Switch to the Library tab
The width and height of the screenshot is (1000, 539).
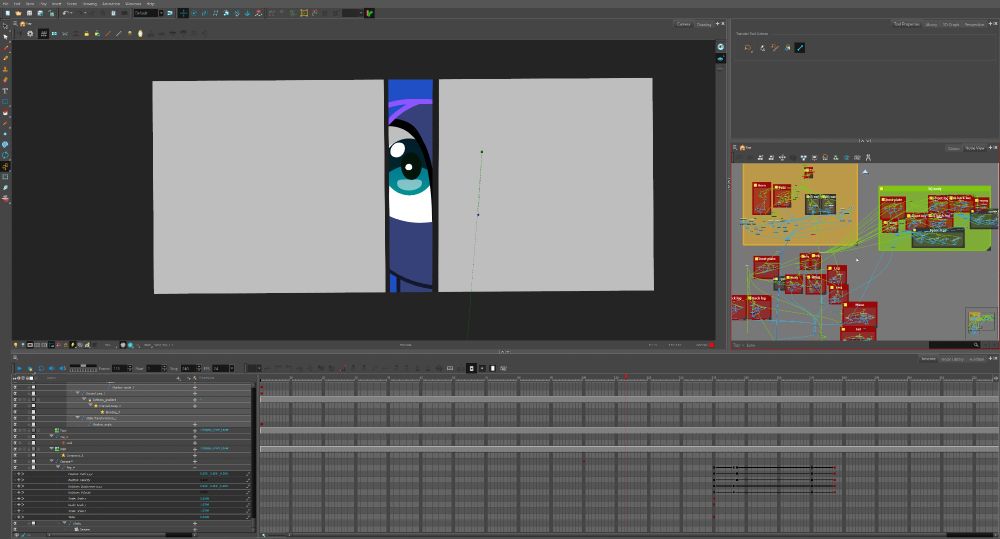pos(931,24)
